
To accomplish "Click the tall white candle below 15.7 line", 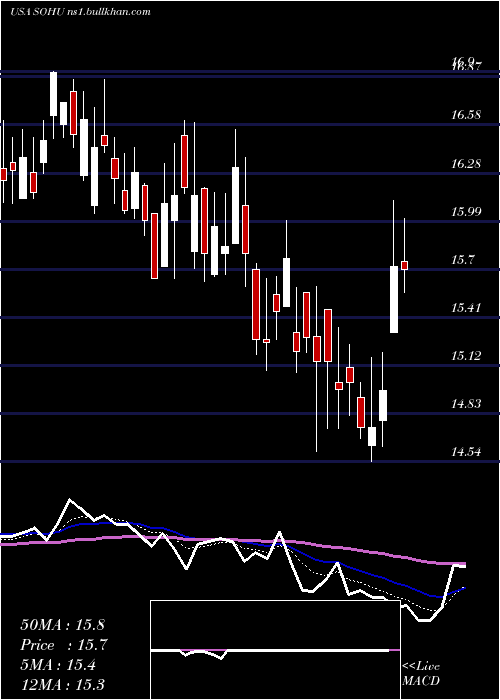I will point(394,299).
